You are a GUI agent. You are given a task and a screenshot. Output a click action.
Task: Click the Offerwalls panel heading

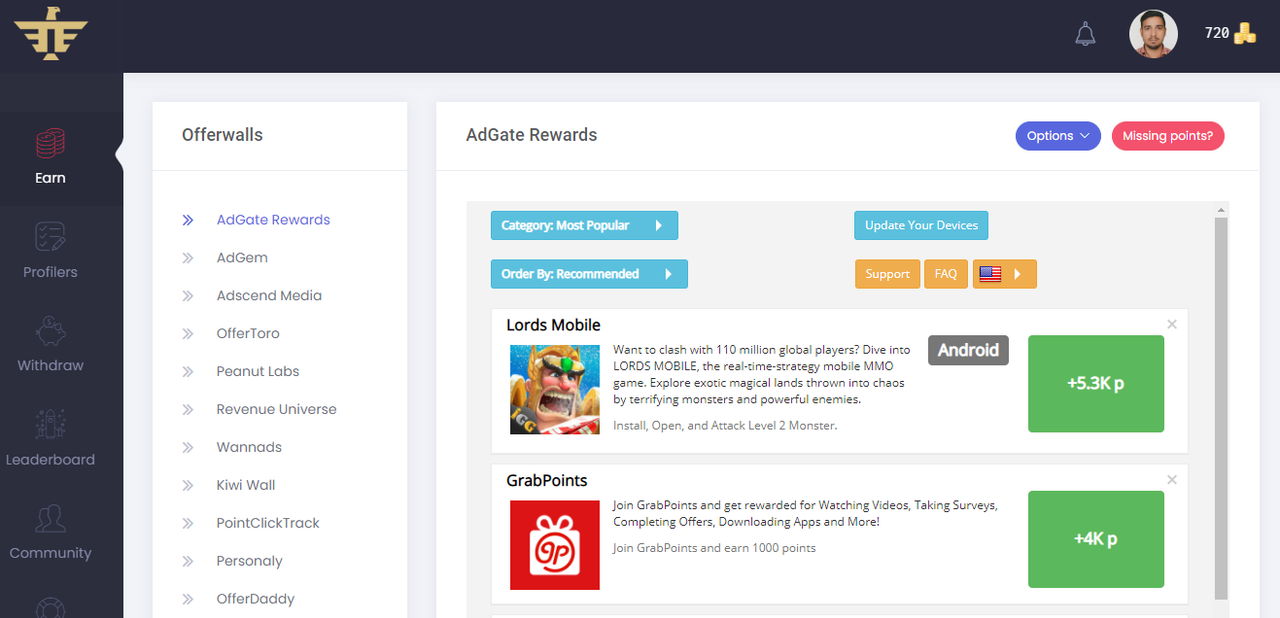tap(222, 135)
